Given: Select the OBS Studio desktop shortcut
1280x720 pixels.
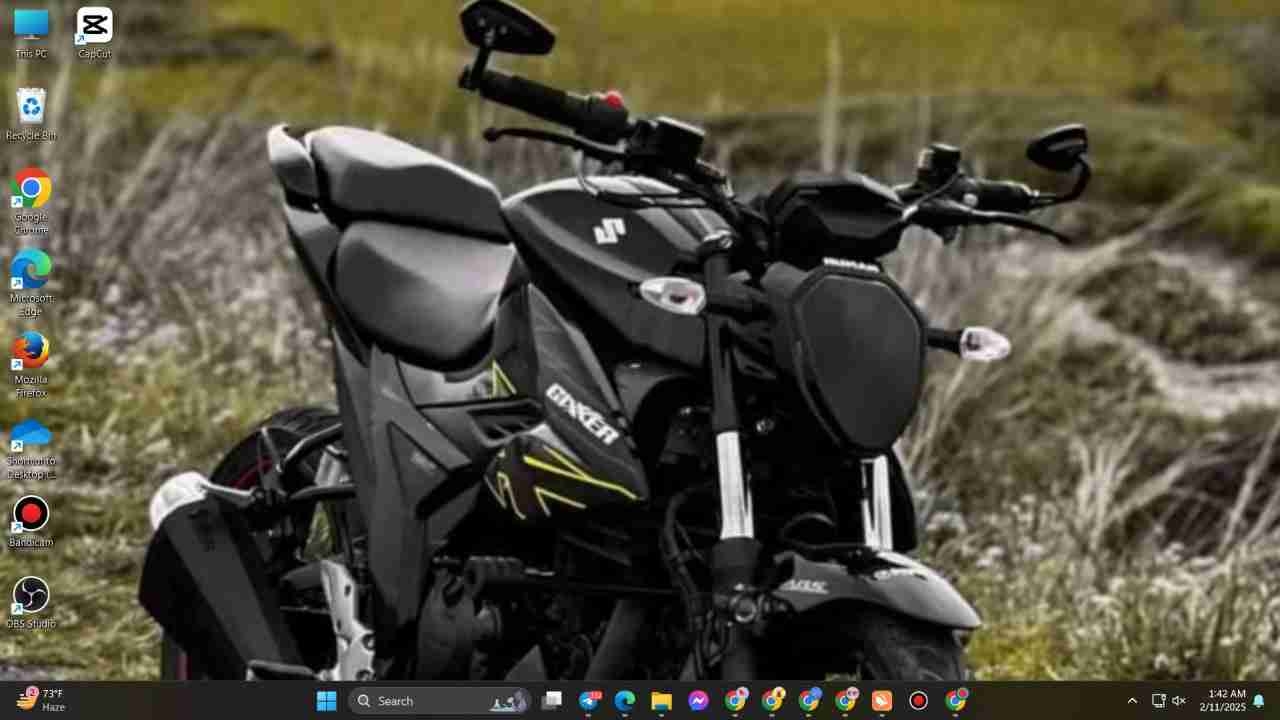Looking at the screenshot, I should tap(31, 604).
